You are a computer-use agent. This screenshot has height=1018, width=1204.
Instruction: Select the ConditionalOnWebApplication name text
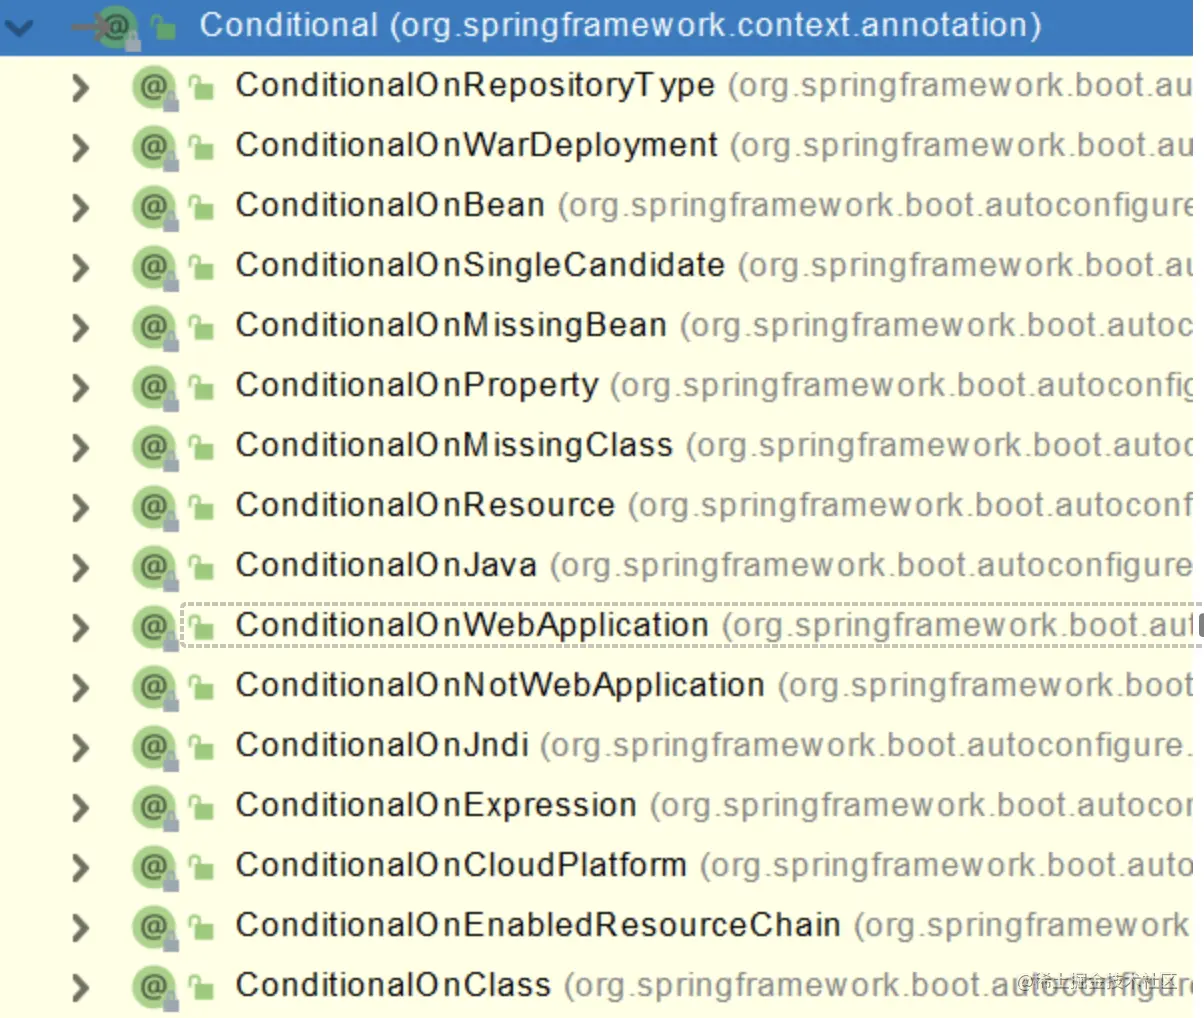pyautogui.click(x=472, y=626)
